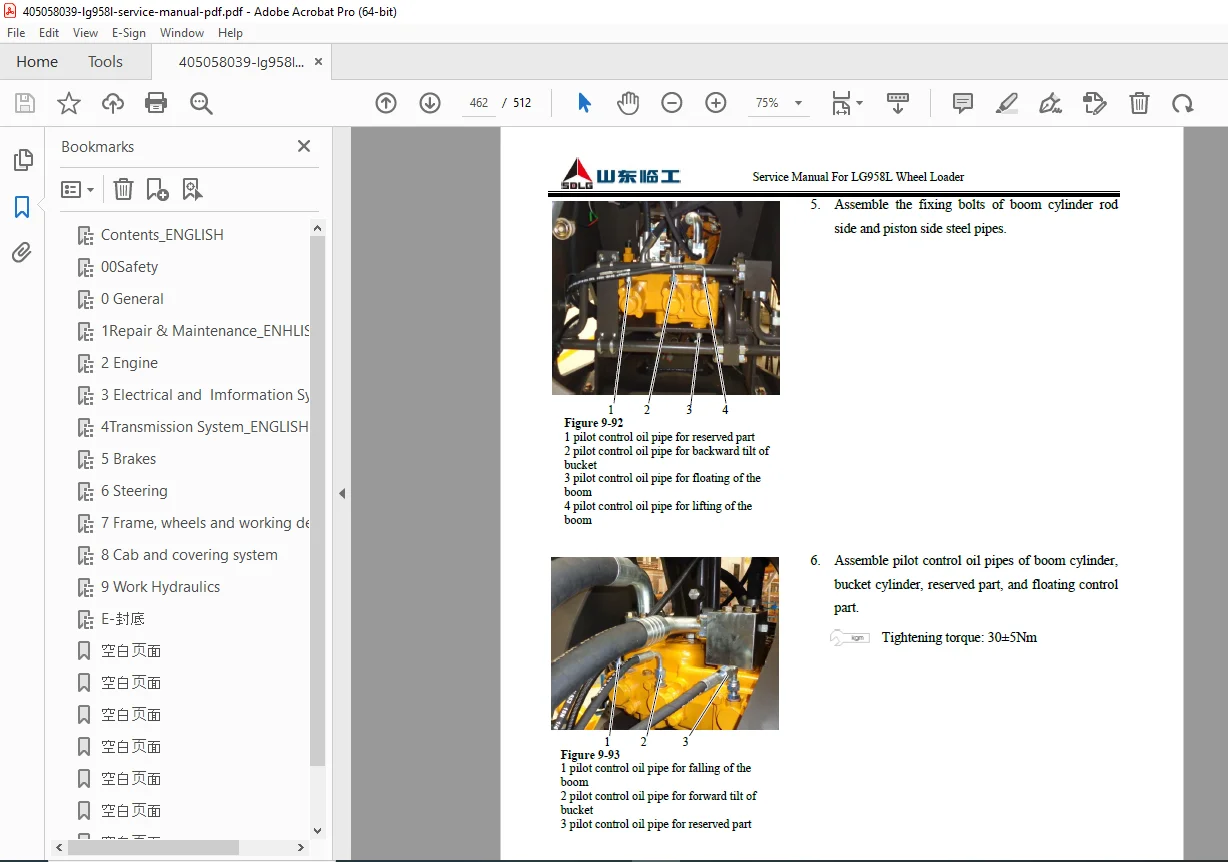Click the Save file icon

click(x=25, y=103)
